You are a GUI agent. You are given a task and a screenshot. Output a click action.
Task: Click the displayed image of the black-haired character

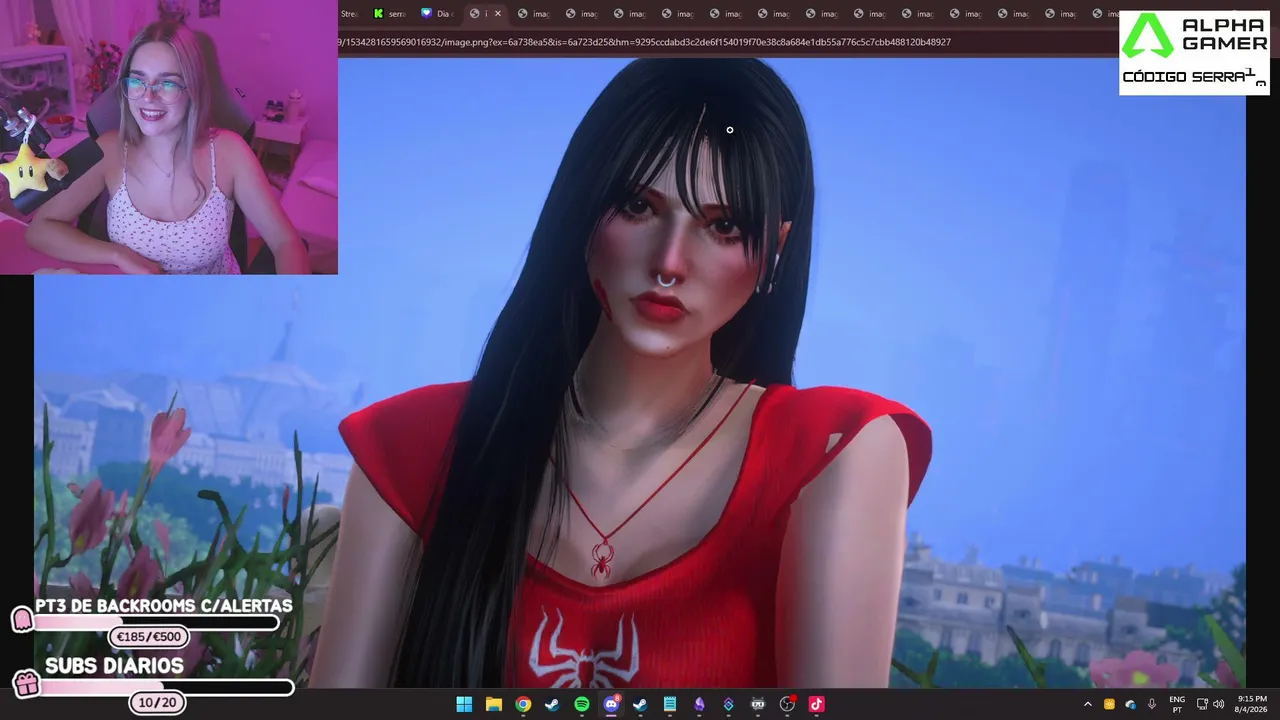point(640,373)
